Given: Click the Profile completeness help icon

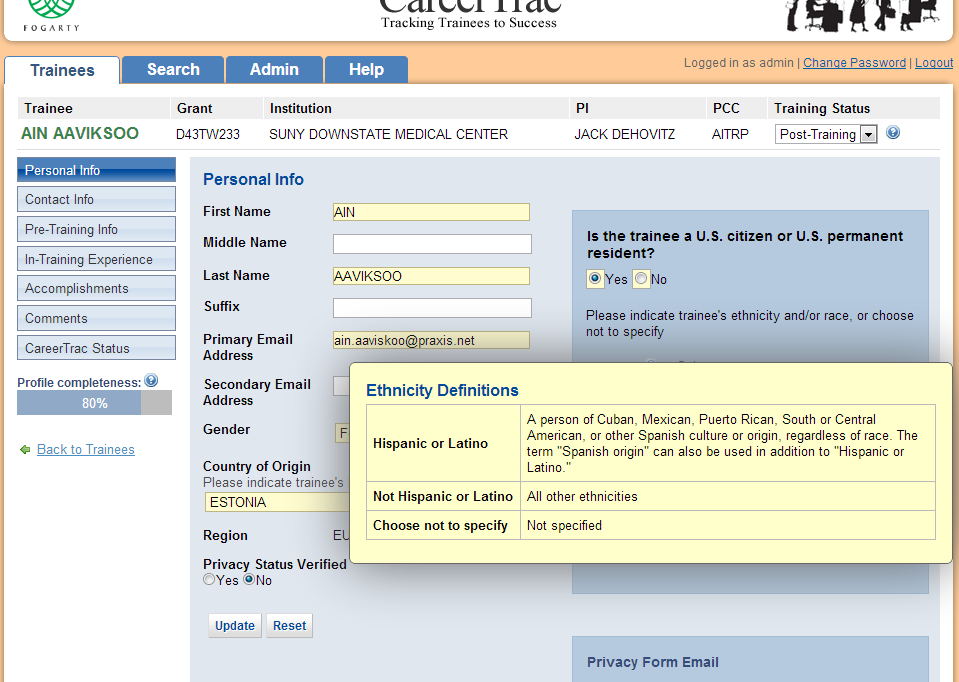Looking at the screenshot, I should point(151,380).
